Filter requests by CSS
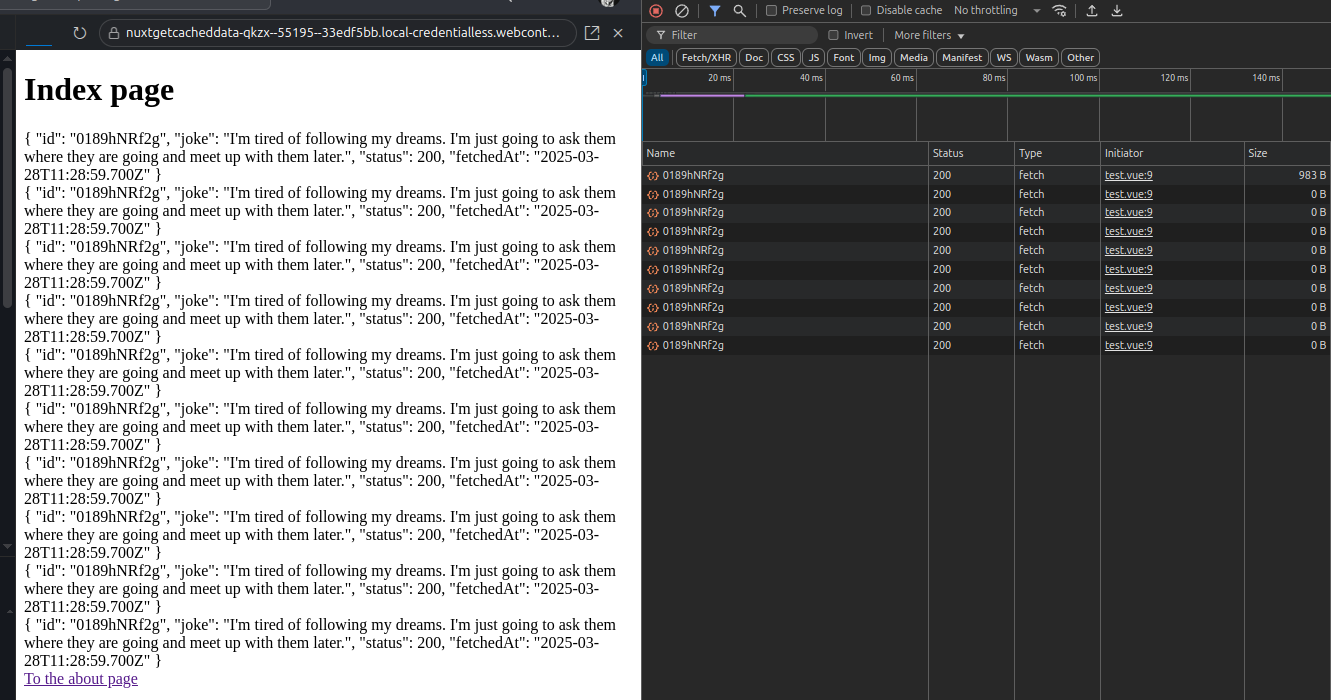Screen dimensions: 1331x700 pos(786,58)
